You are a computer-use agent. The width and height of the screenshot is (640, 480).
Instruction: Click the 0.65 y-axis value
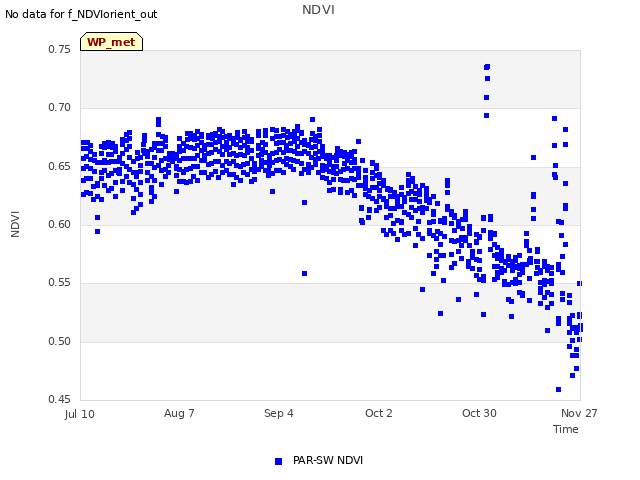[60, 166]
